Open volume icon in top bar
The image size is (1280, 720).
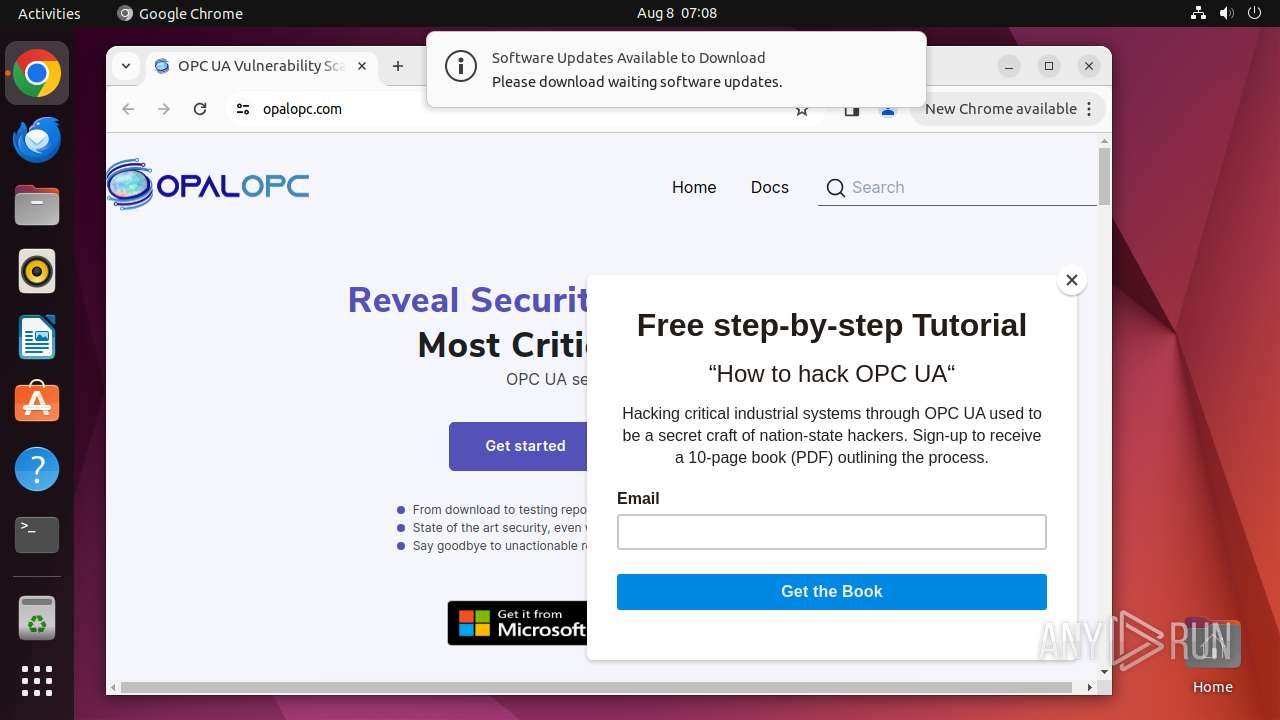[x=1227, y=13]
